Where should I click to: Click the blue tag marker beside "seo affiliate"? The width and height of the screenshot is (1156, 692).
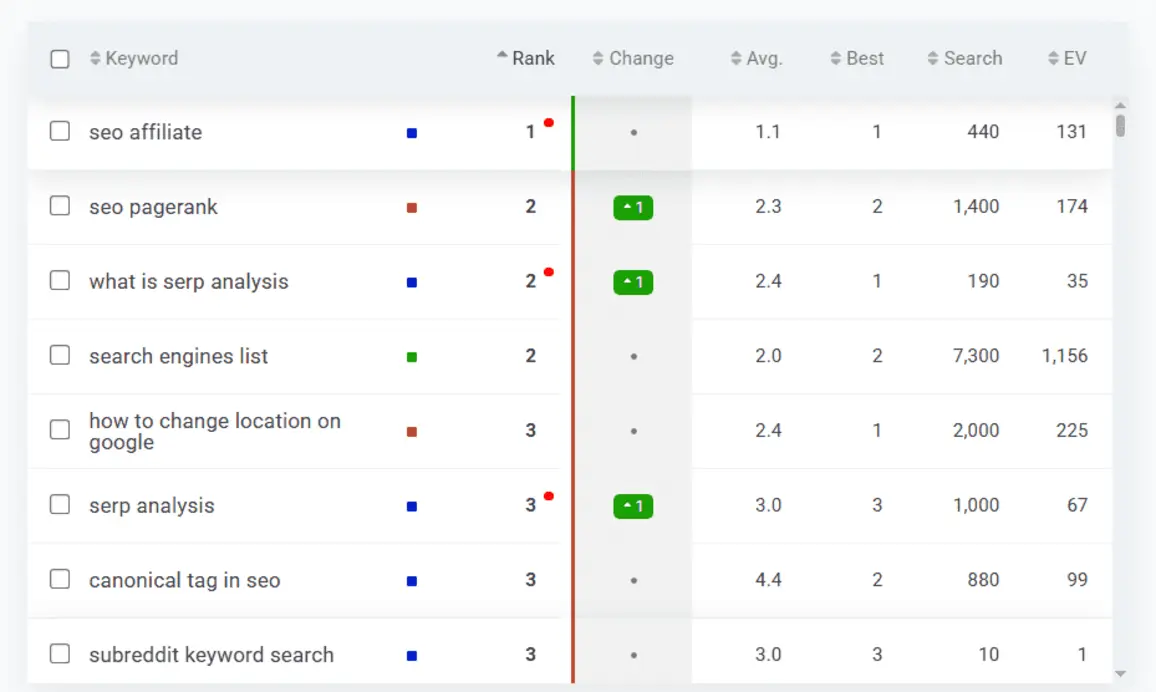coord(411,131)
